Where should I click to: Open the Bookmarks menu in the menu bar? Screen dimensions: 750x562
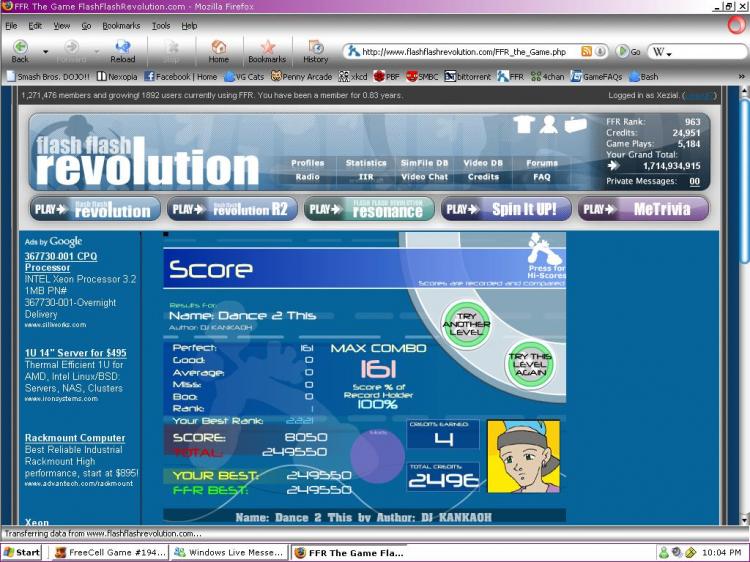121,26
